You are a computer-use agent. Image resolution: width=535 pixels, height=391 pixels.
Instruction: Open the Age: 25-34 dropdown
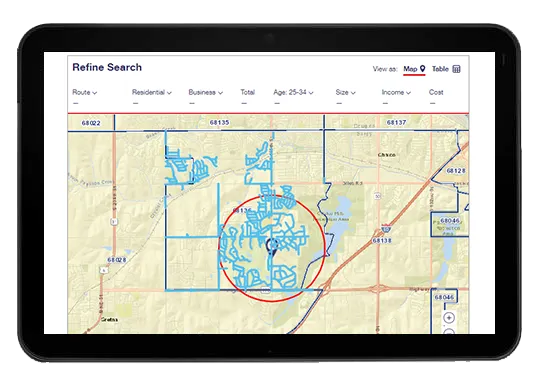point(293,92)
